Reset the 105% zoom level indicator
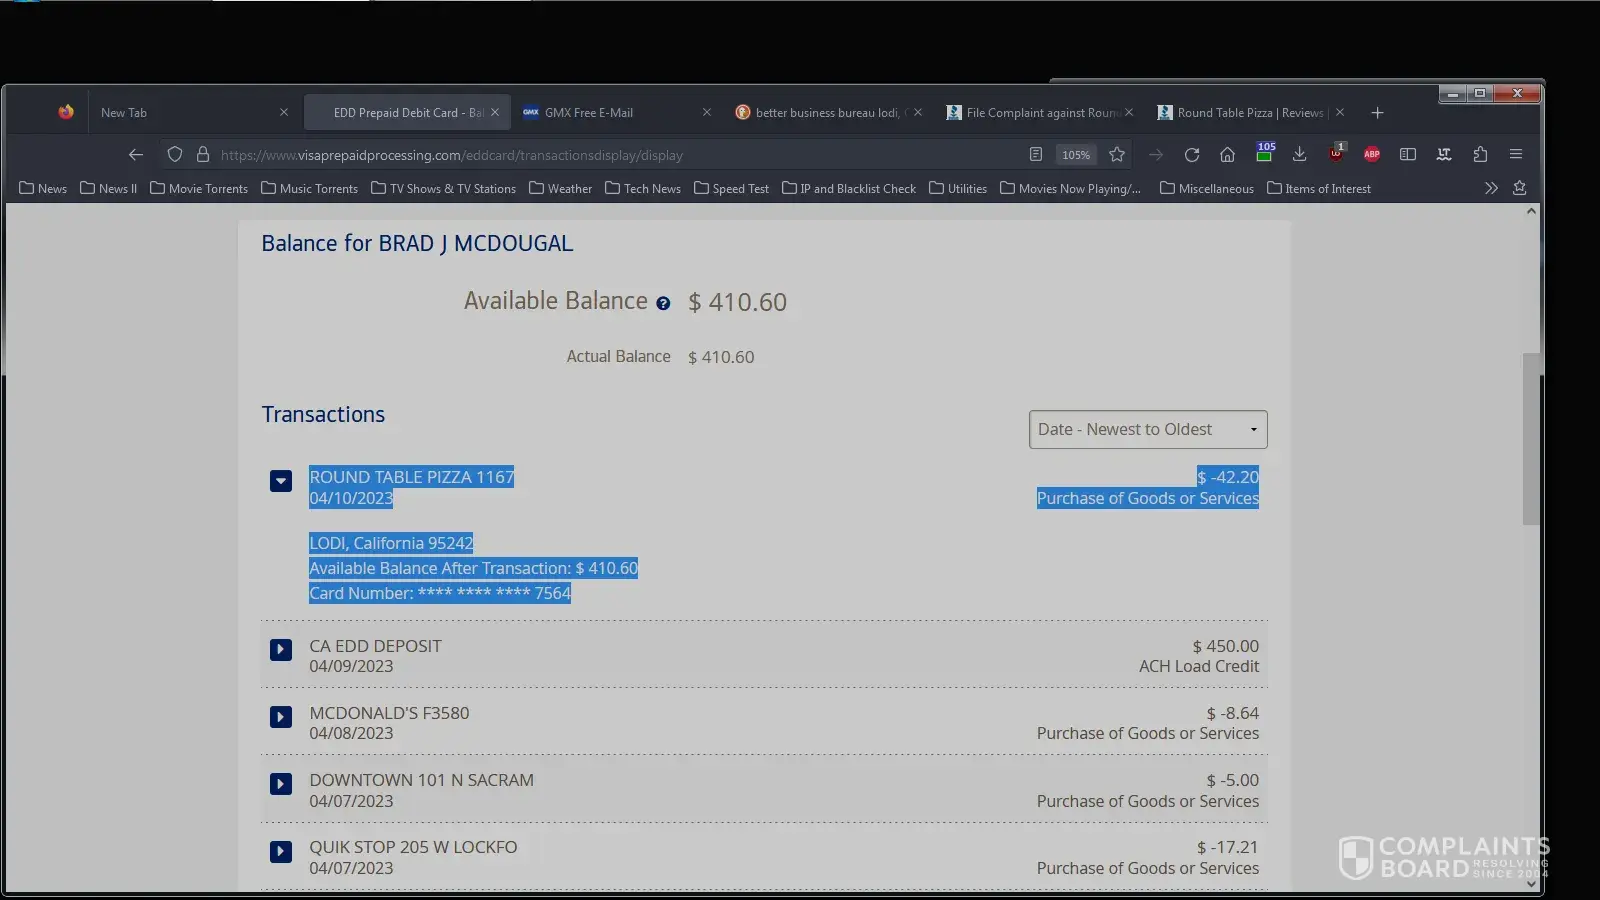This screenshot has width=1600, height=900. click(1076, 155)
